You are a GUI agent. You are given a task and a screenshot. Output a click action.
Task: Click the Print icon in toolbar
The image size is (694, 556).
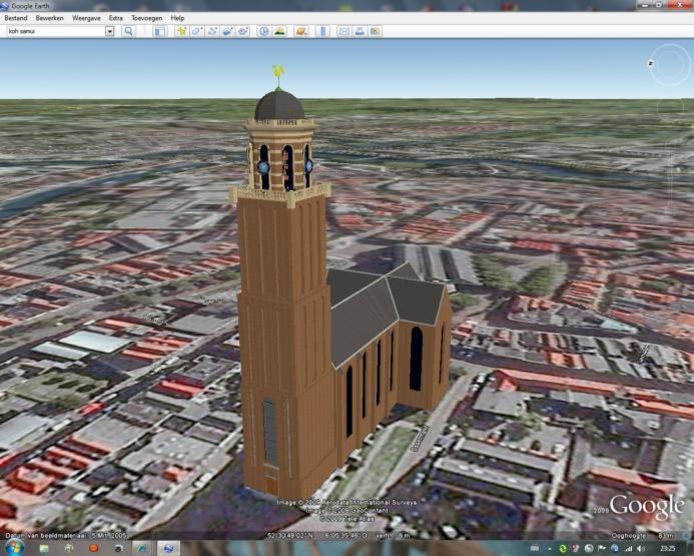click(x=360, y=31)
